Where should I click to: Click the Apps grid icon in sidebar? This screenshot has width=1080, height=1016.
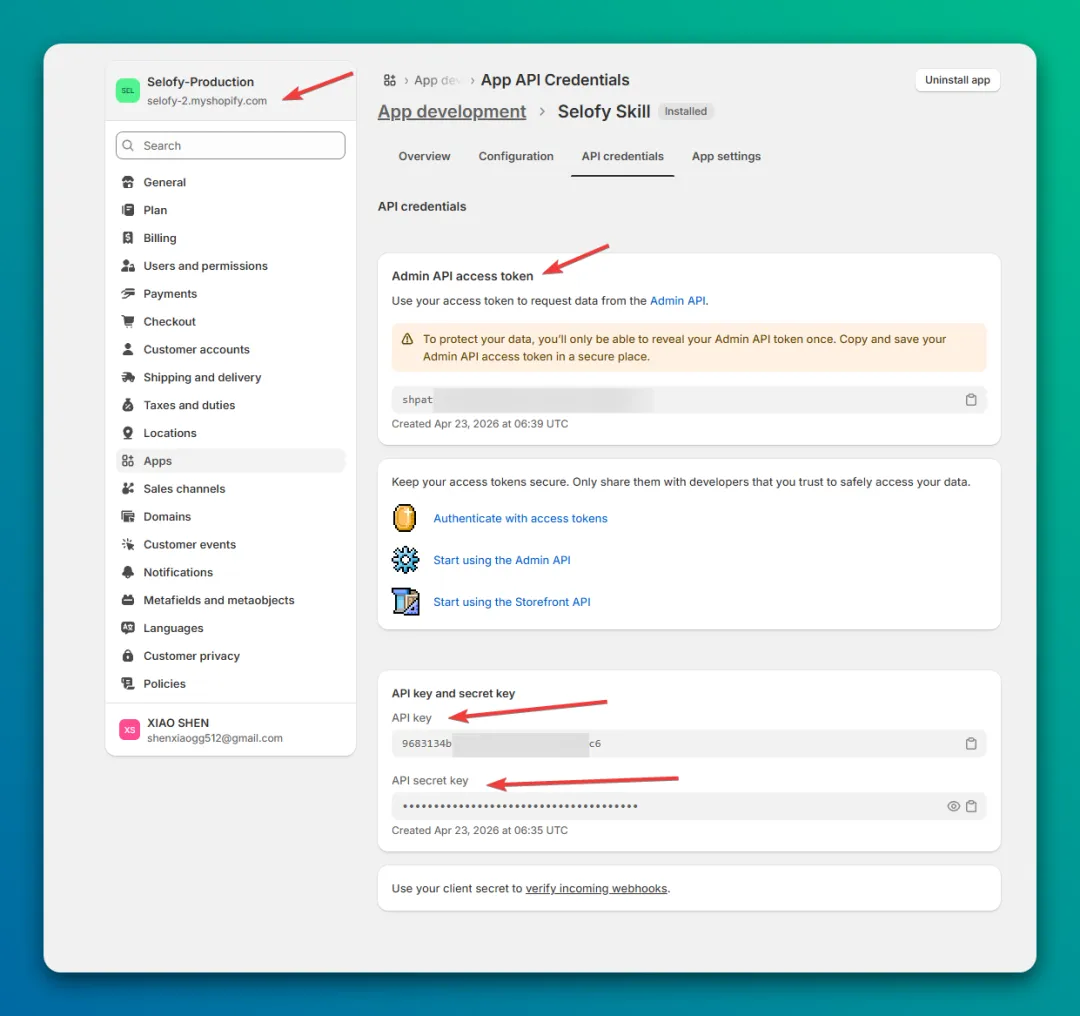[127, 461]
